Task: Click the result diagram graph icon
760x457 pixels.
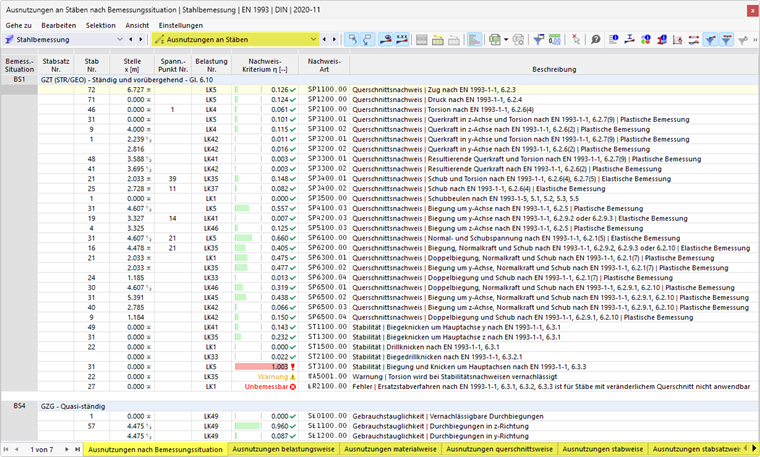Action: [x=678, y=40]
